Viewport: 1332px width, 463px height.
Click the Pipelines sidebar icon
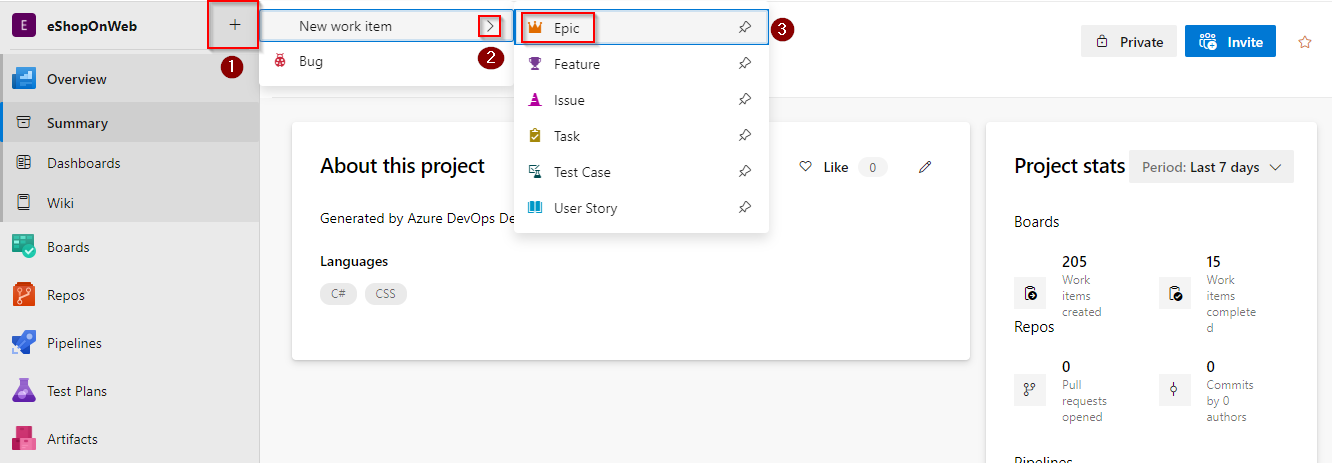(23, 343)
